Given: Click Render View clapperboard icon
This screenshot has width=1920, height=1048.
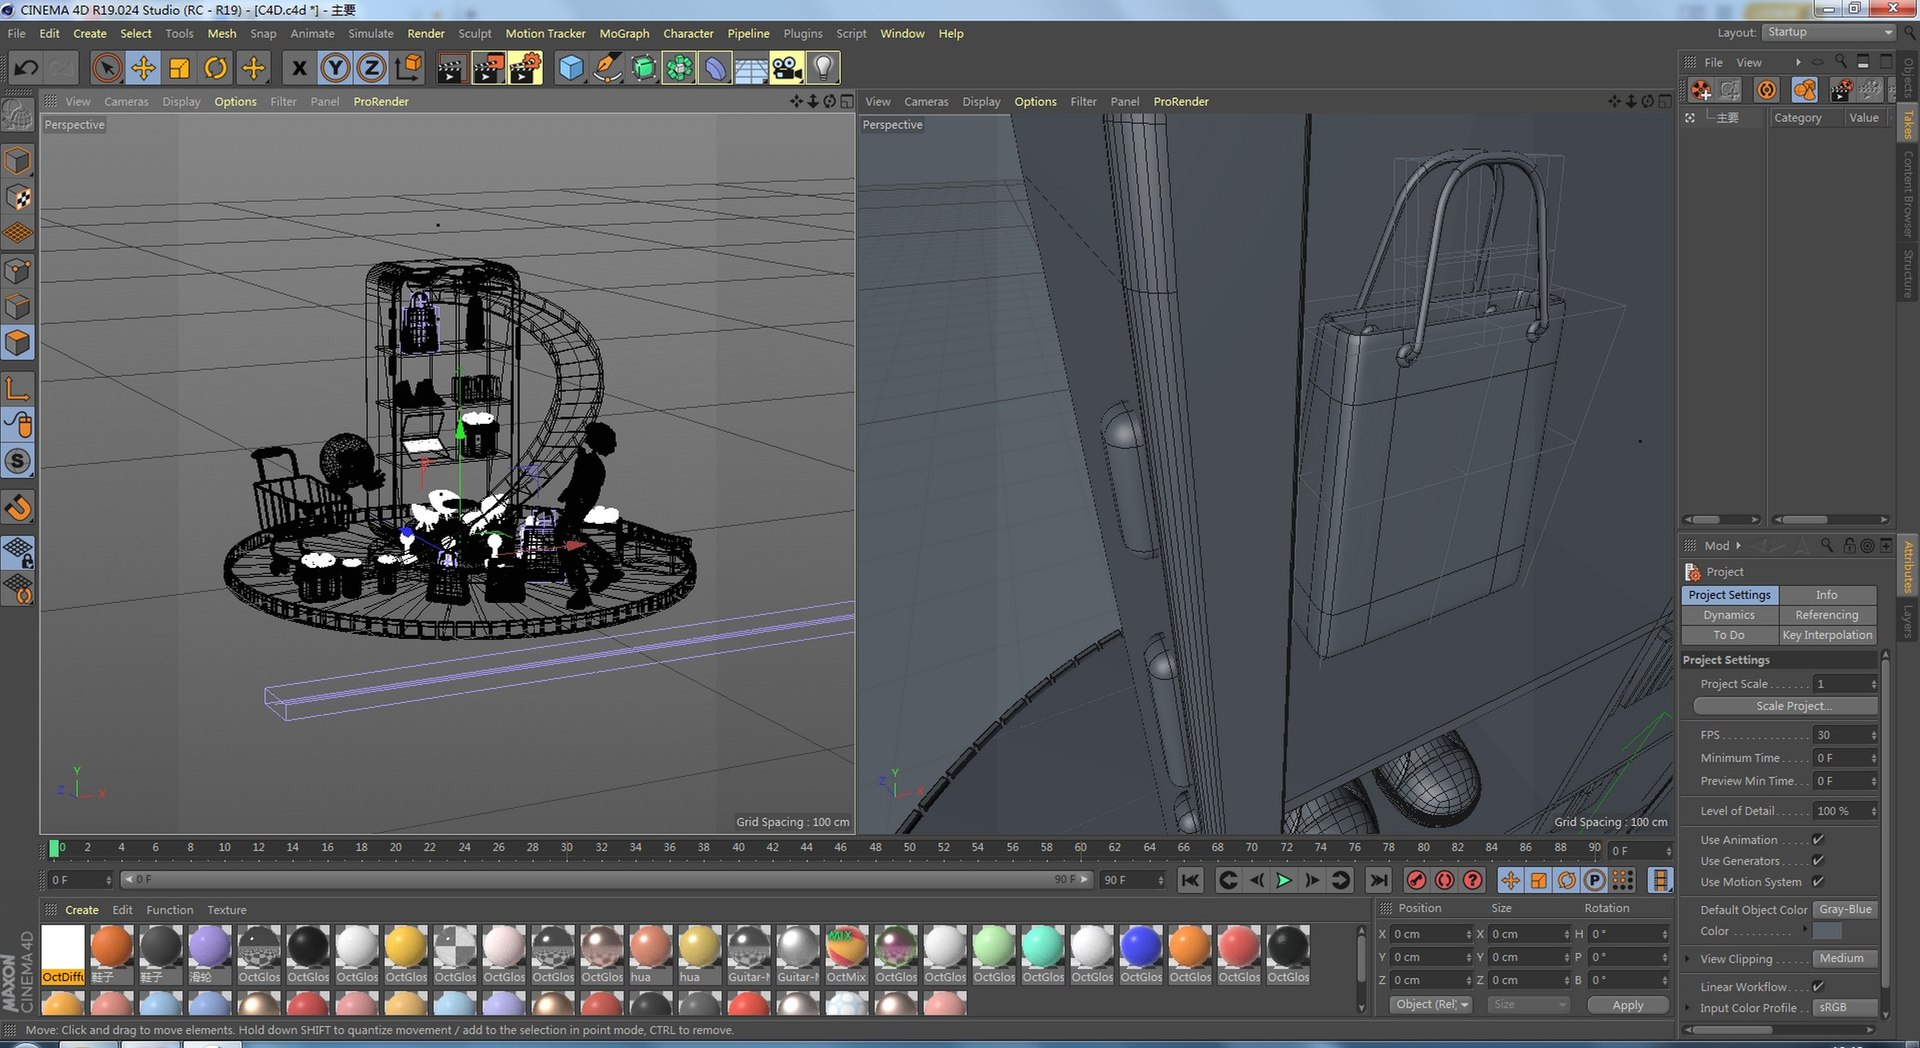Looking at the screenshot, I should [451, 68].
